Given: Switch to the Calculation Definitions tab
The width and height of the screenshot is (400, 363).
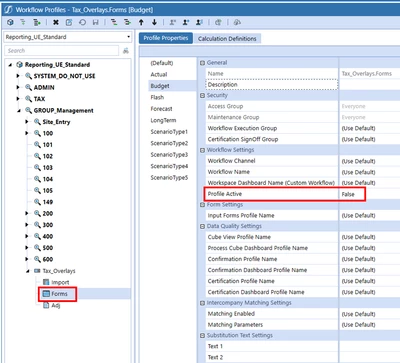Looking at the screenshot, I should click(227, 39).
